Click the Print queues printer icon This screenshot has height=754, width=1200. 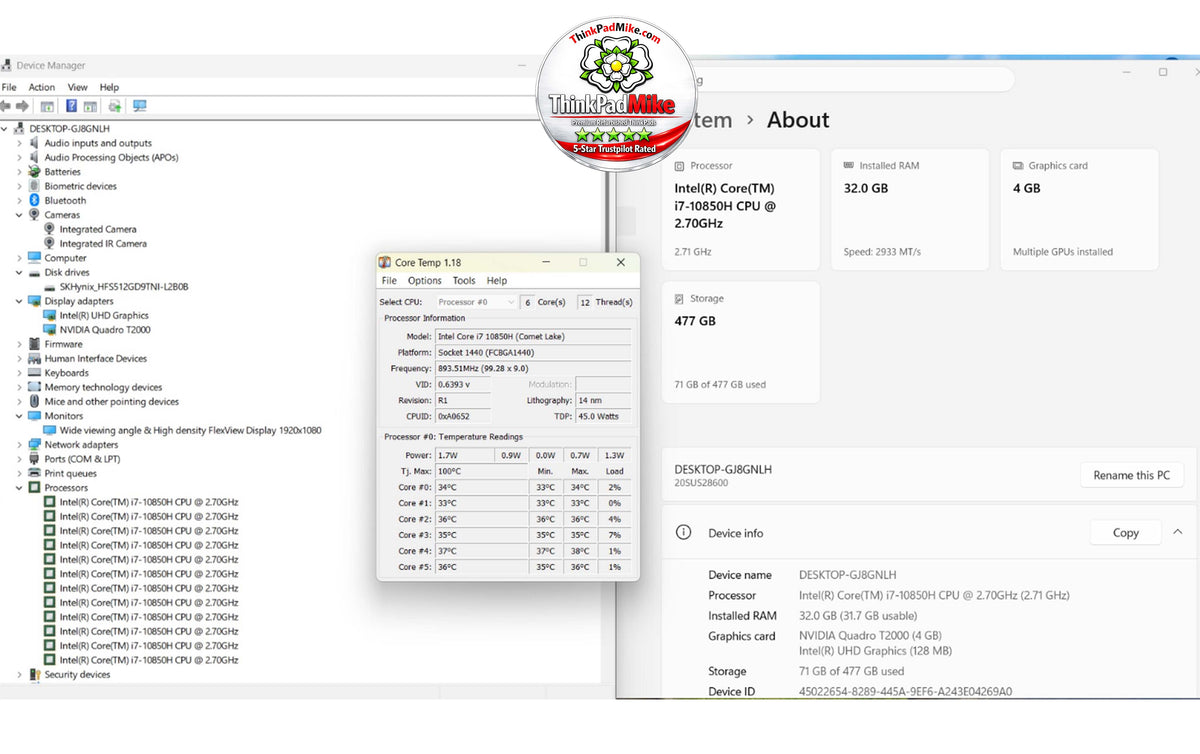35,474
